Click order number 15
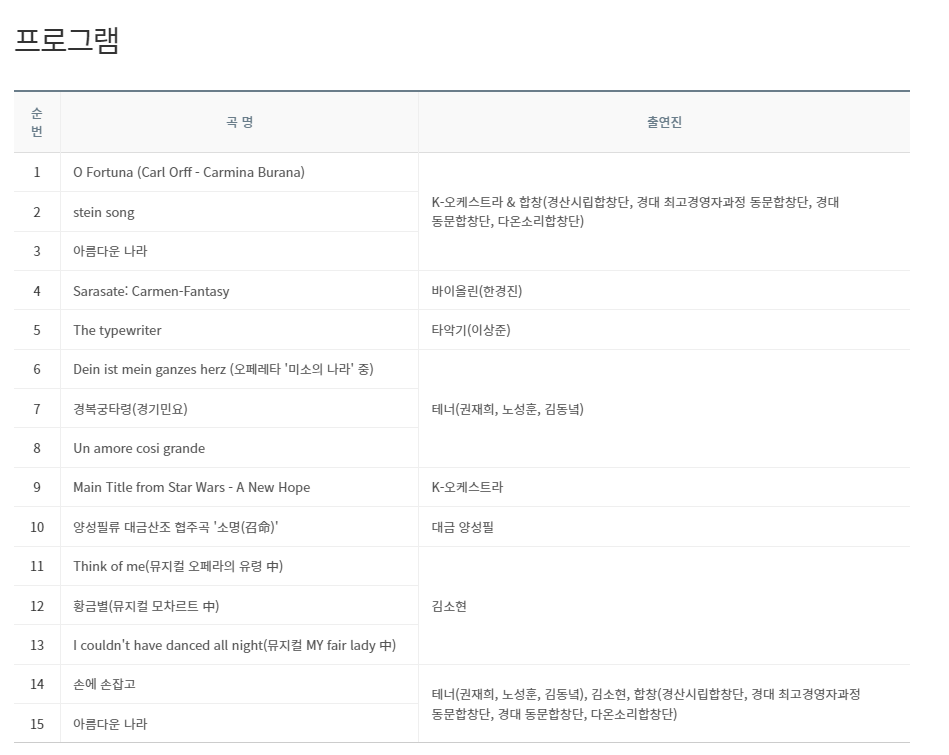 point(37,724)
